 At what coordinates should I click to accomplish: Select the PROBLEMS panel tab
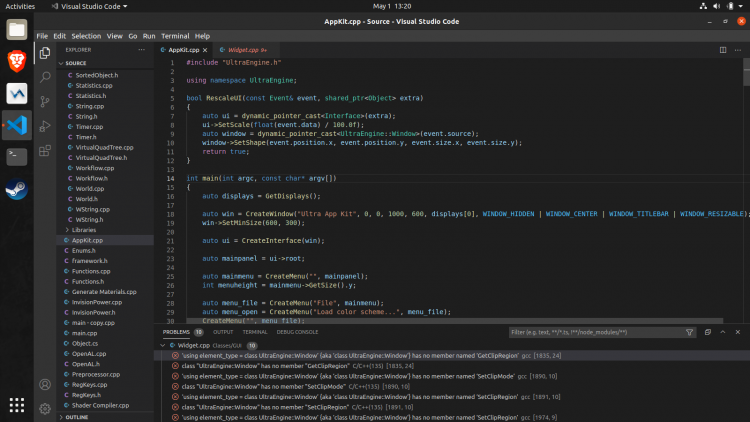tap(176, 332)
